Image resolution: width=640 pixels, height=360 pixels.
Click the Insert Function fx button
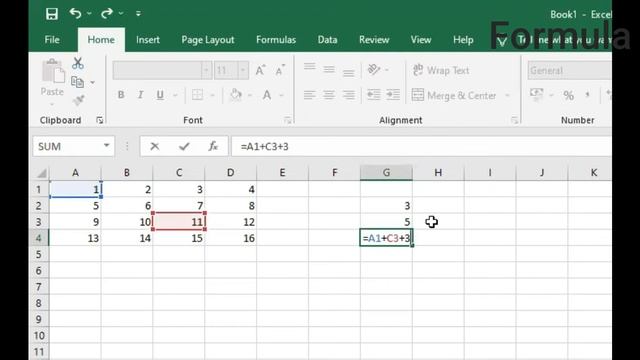pos(213,146)
